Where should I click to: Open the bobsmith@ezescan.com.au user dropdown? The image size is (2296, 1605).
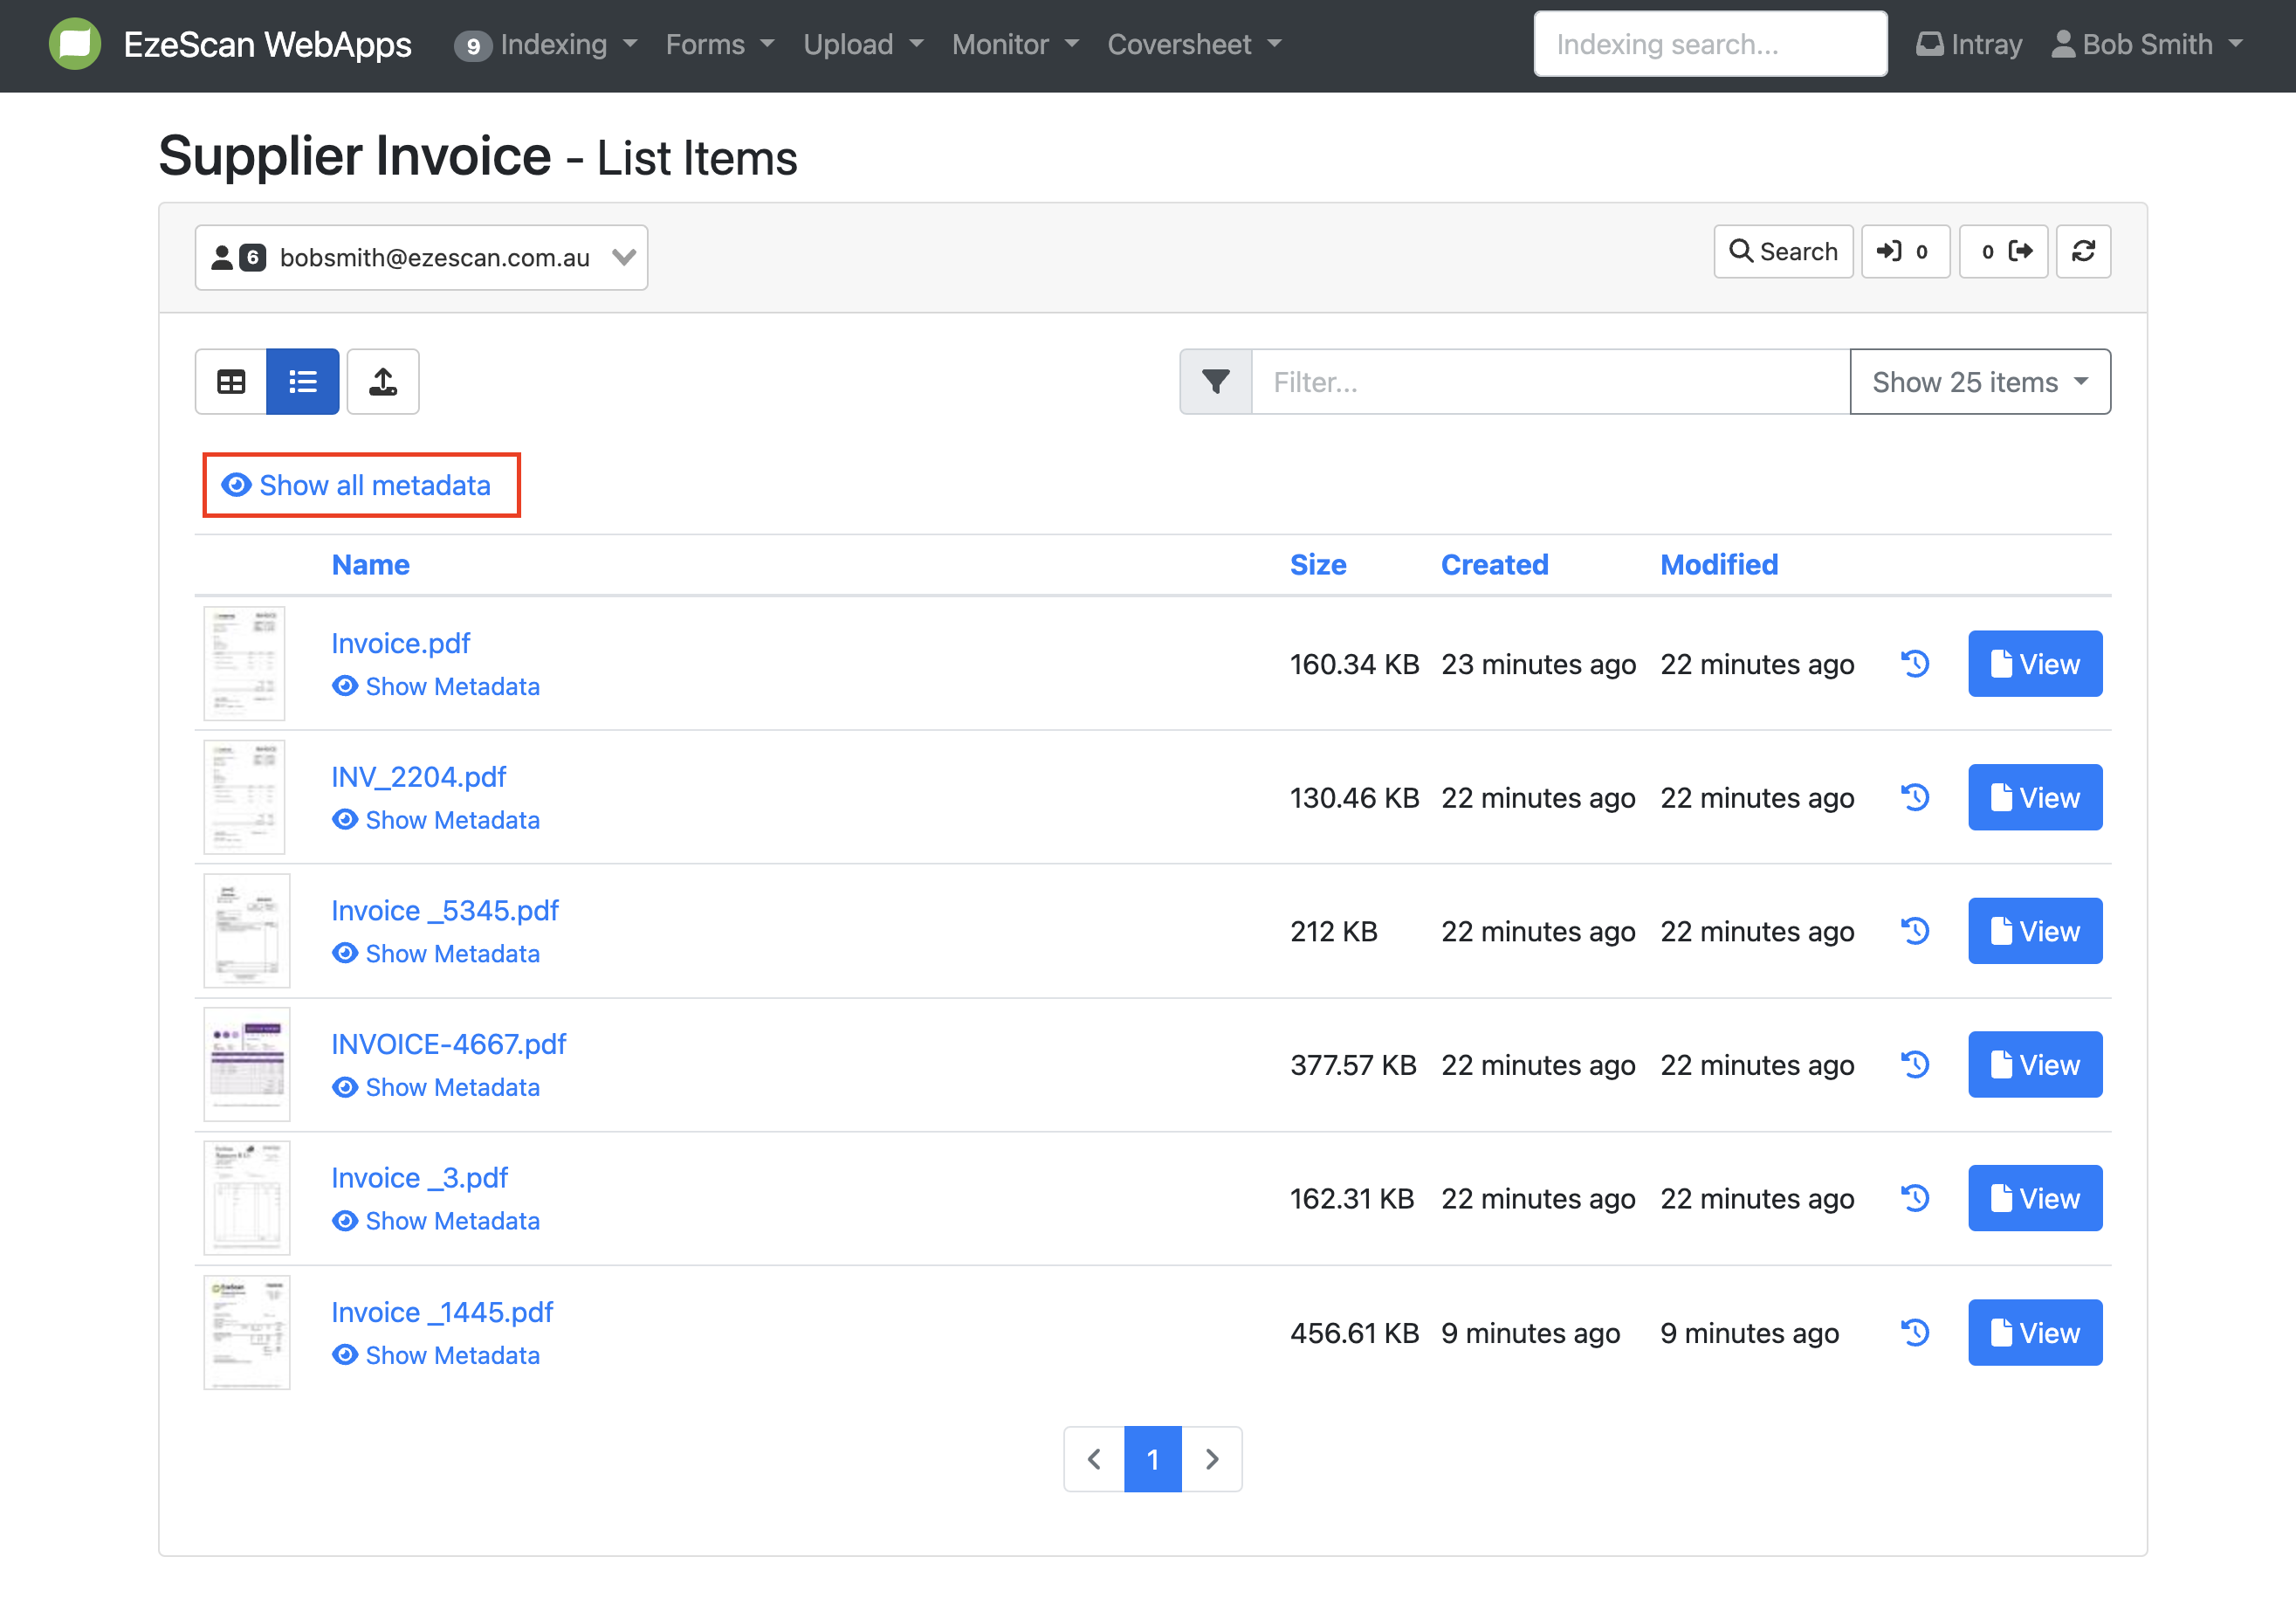pos(421,258)
